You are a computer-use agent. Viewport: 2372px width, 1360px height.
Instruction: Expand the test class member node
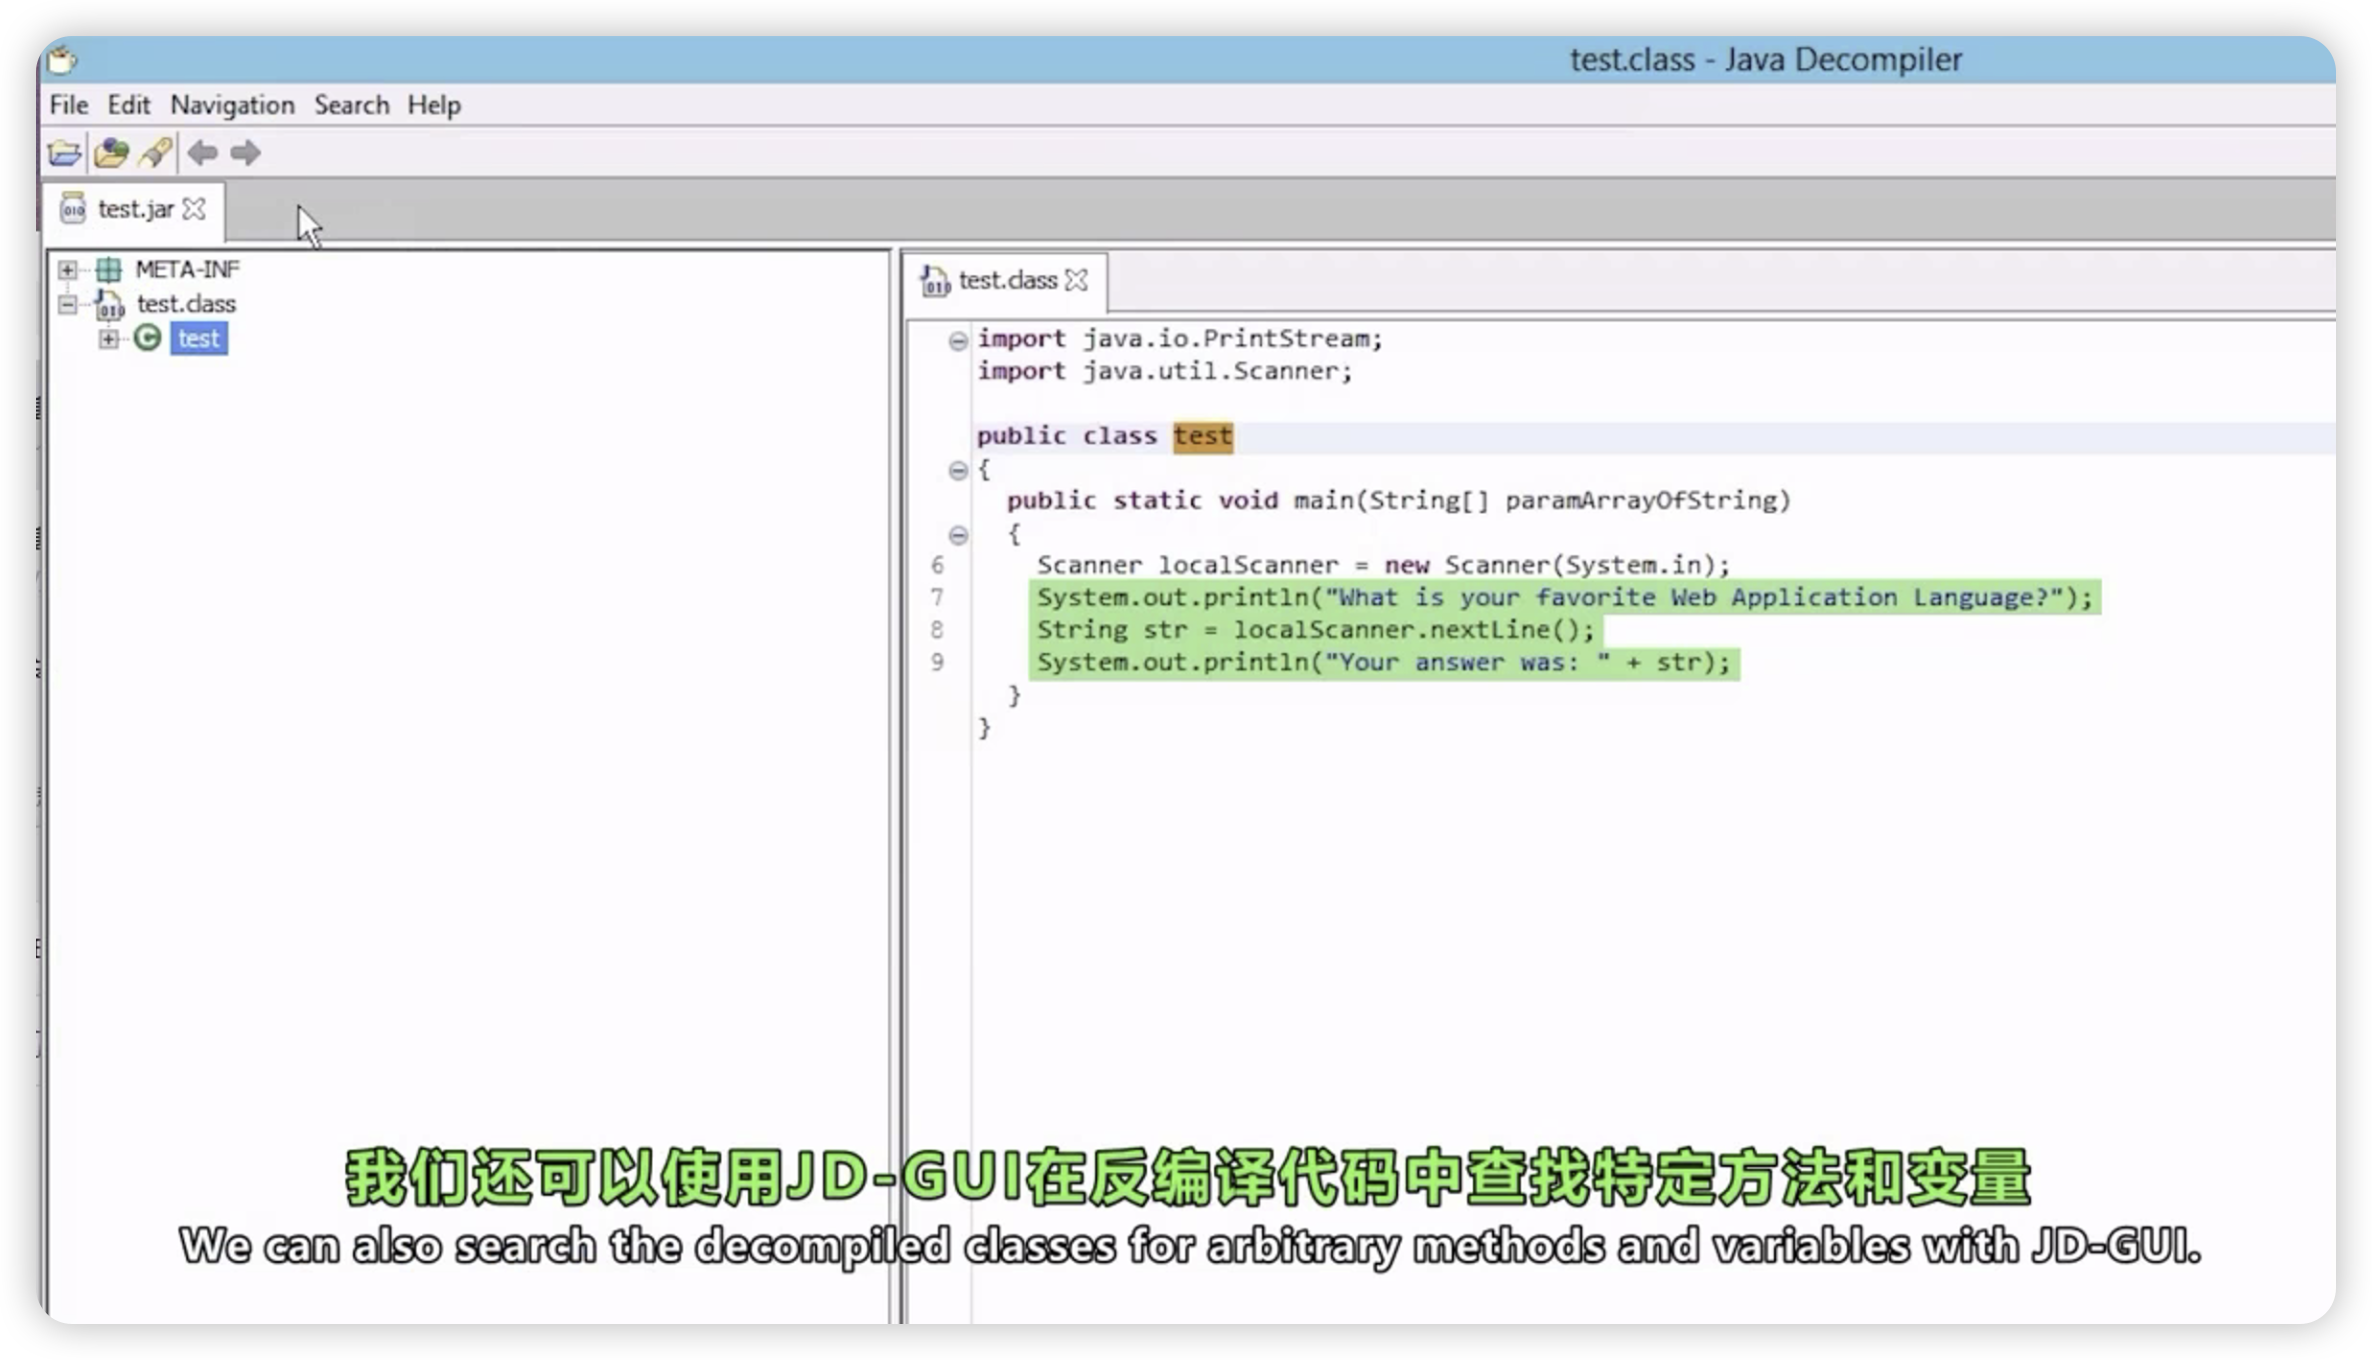(108, 339)
